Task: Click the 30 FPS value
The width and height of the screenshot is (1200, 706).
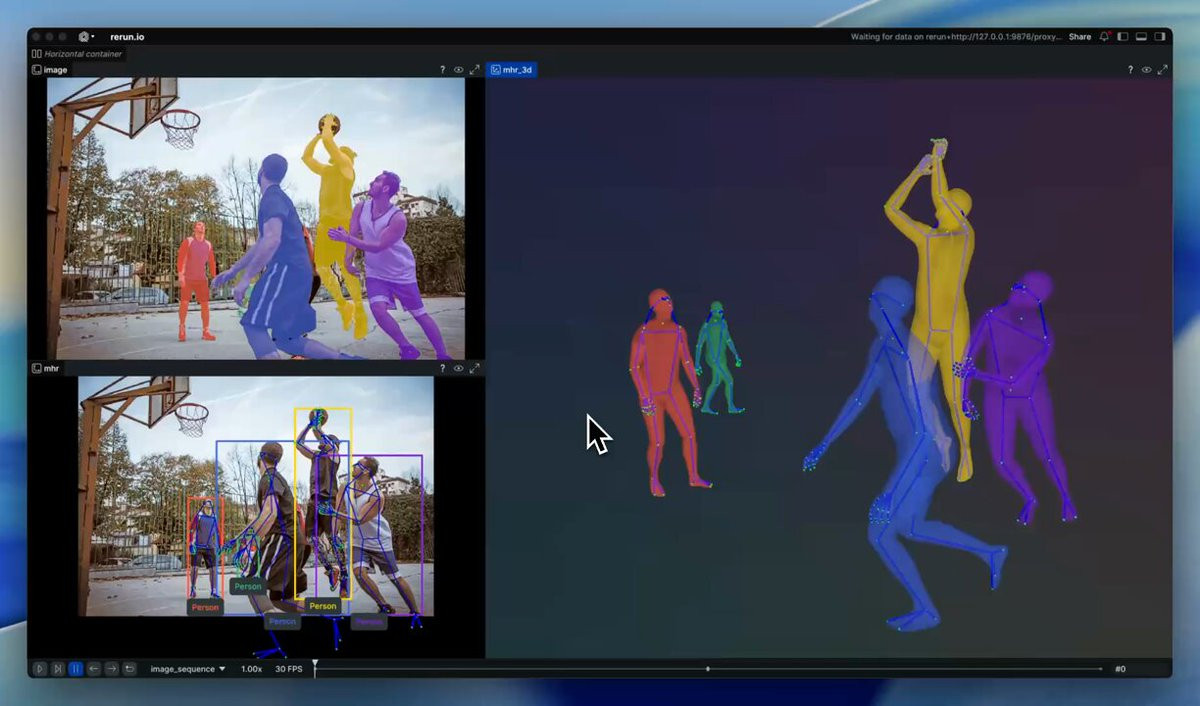Action: click(x=288, y=669)
